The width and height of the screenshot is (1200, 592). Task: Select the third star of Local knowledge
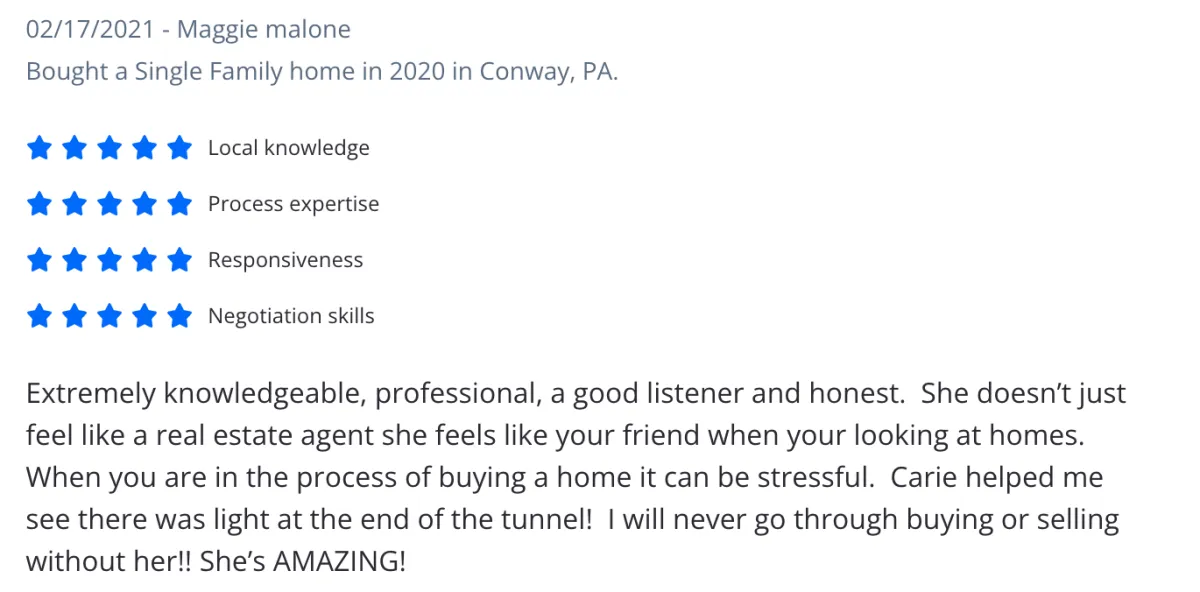109,148
